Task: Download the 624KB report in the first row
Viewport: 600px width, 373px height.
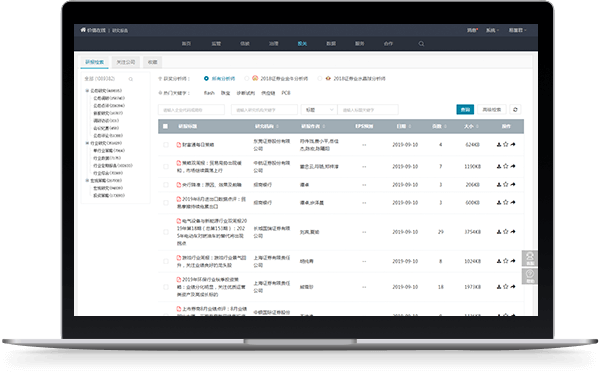Action: (499, 145)
